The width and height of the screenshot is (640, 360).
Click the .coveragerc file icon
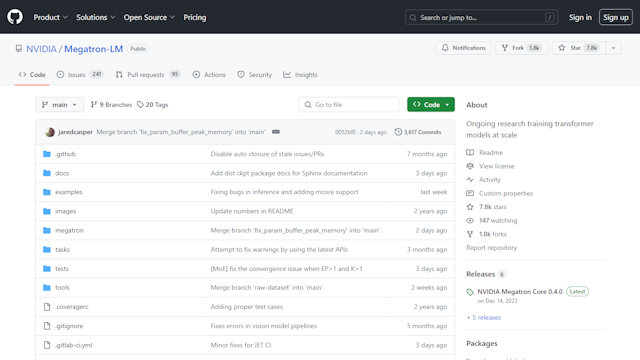tap(47, 307)
